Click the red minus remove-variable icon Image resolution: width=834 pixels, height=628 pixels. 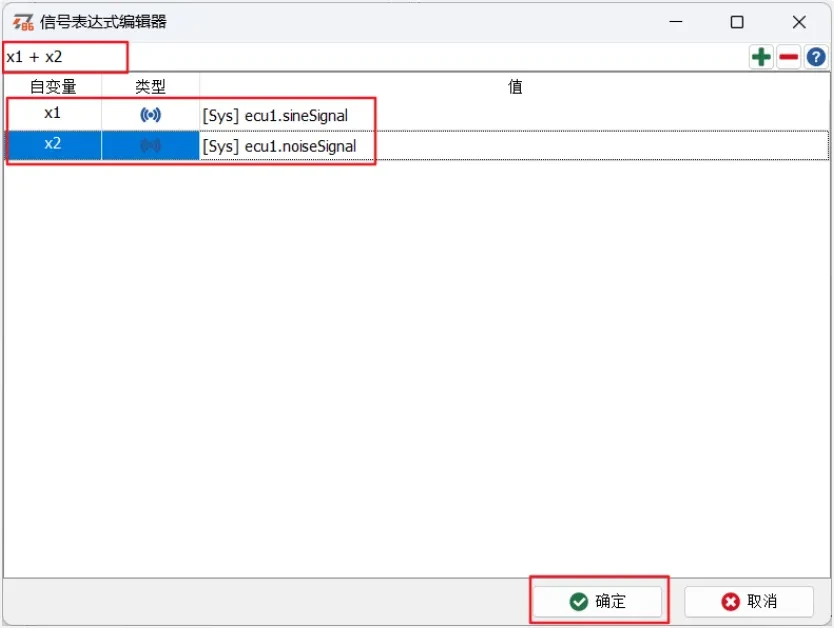coord(788,57)
